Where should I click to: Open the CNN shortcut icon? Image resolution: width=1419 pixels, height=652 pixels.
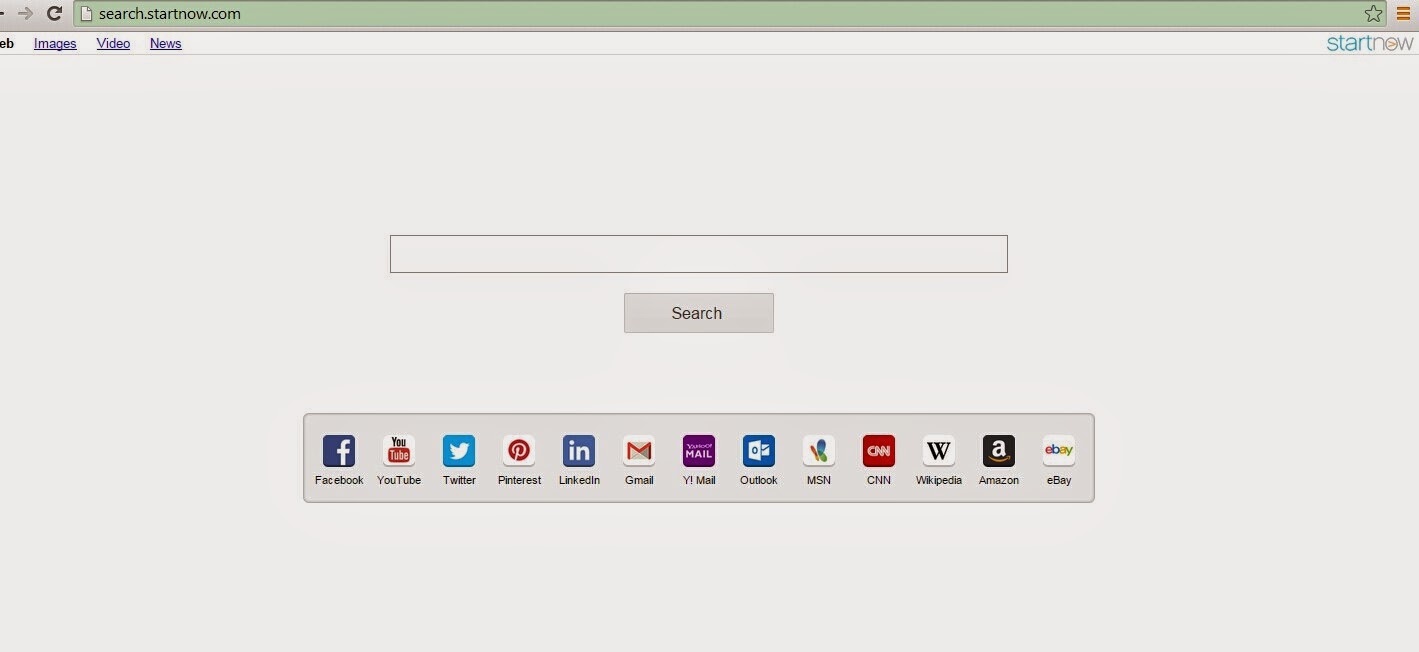pyautogui.click(x=879, y=451)
